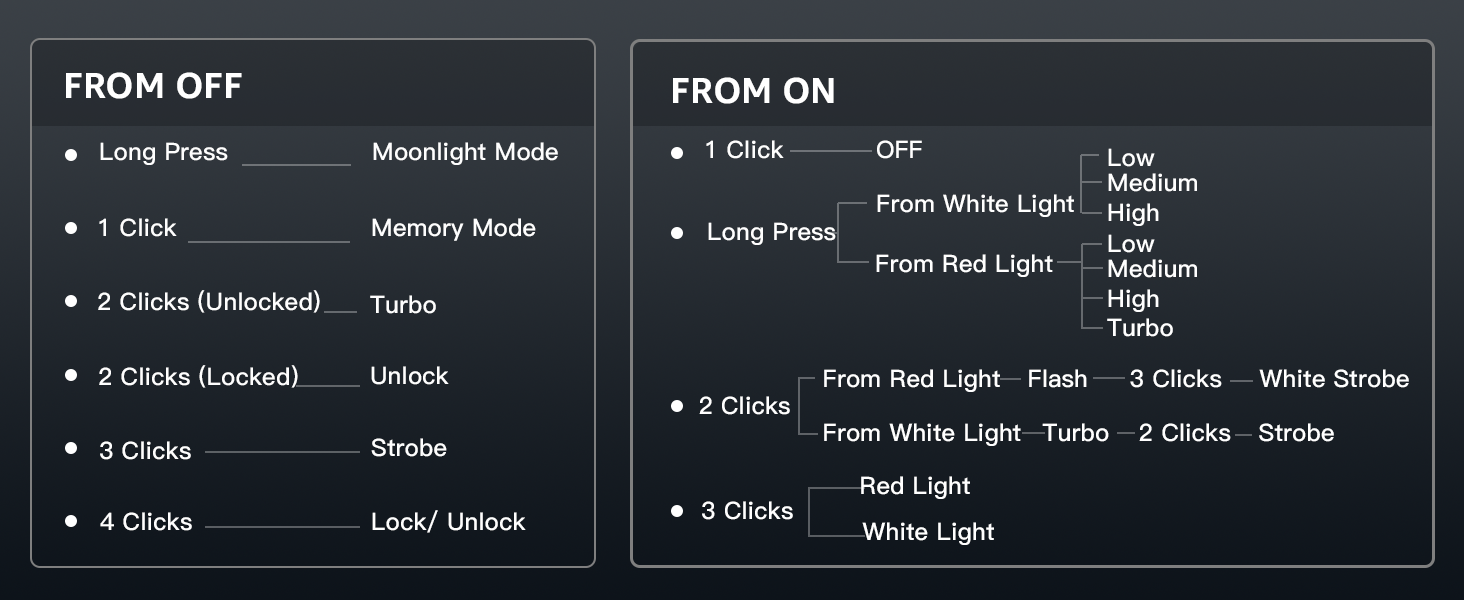Select From White Light under Long Press
This screenshot has width=1464, height=600.
click(x=975, y=204)
